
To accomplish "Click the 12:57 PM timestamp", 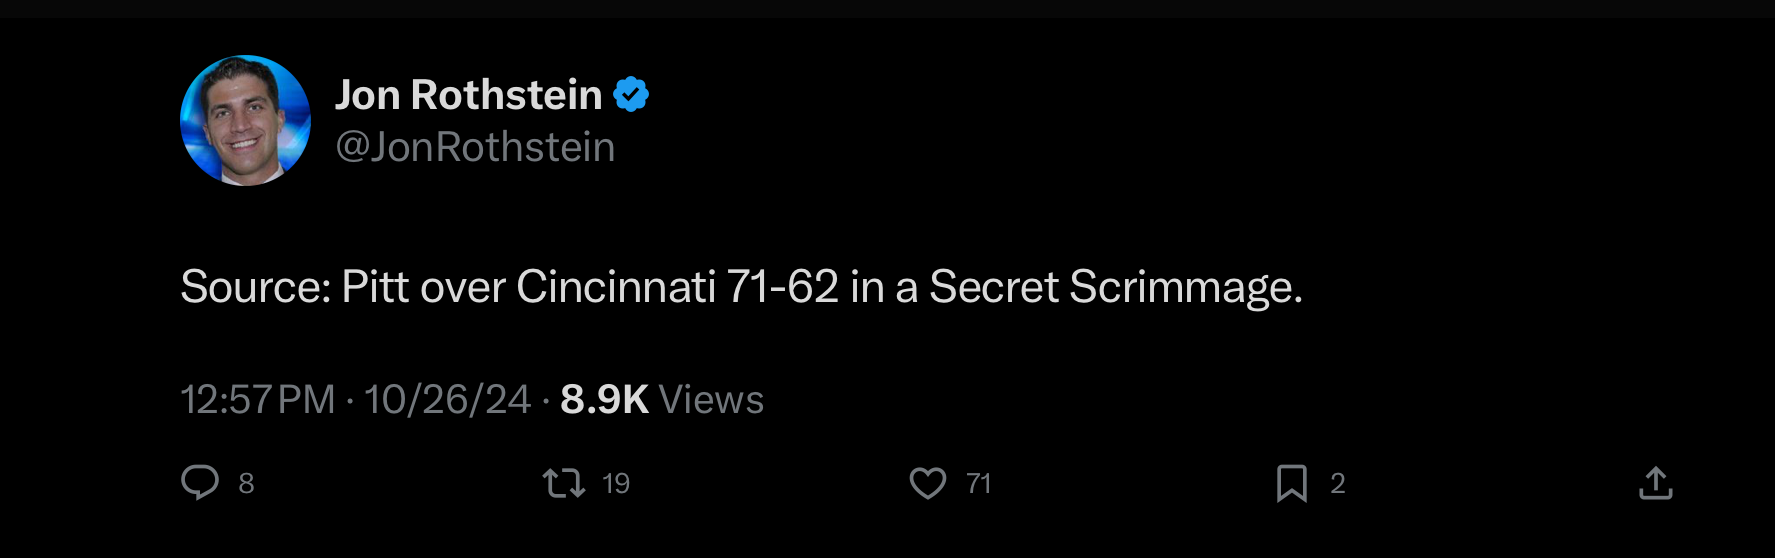I will point(257,400).
